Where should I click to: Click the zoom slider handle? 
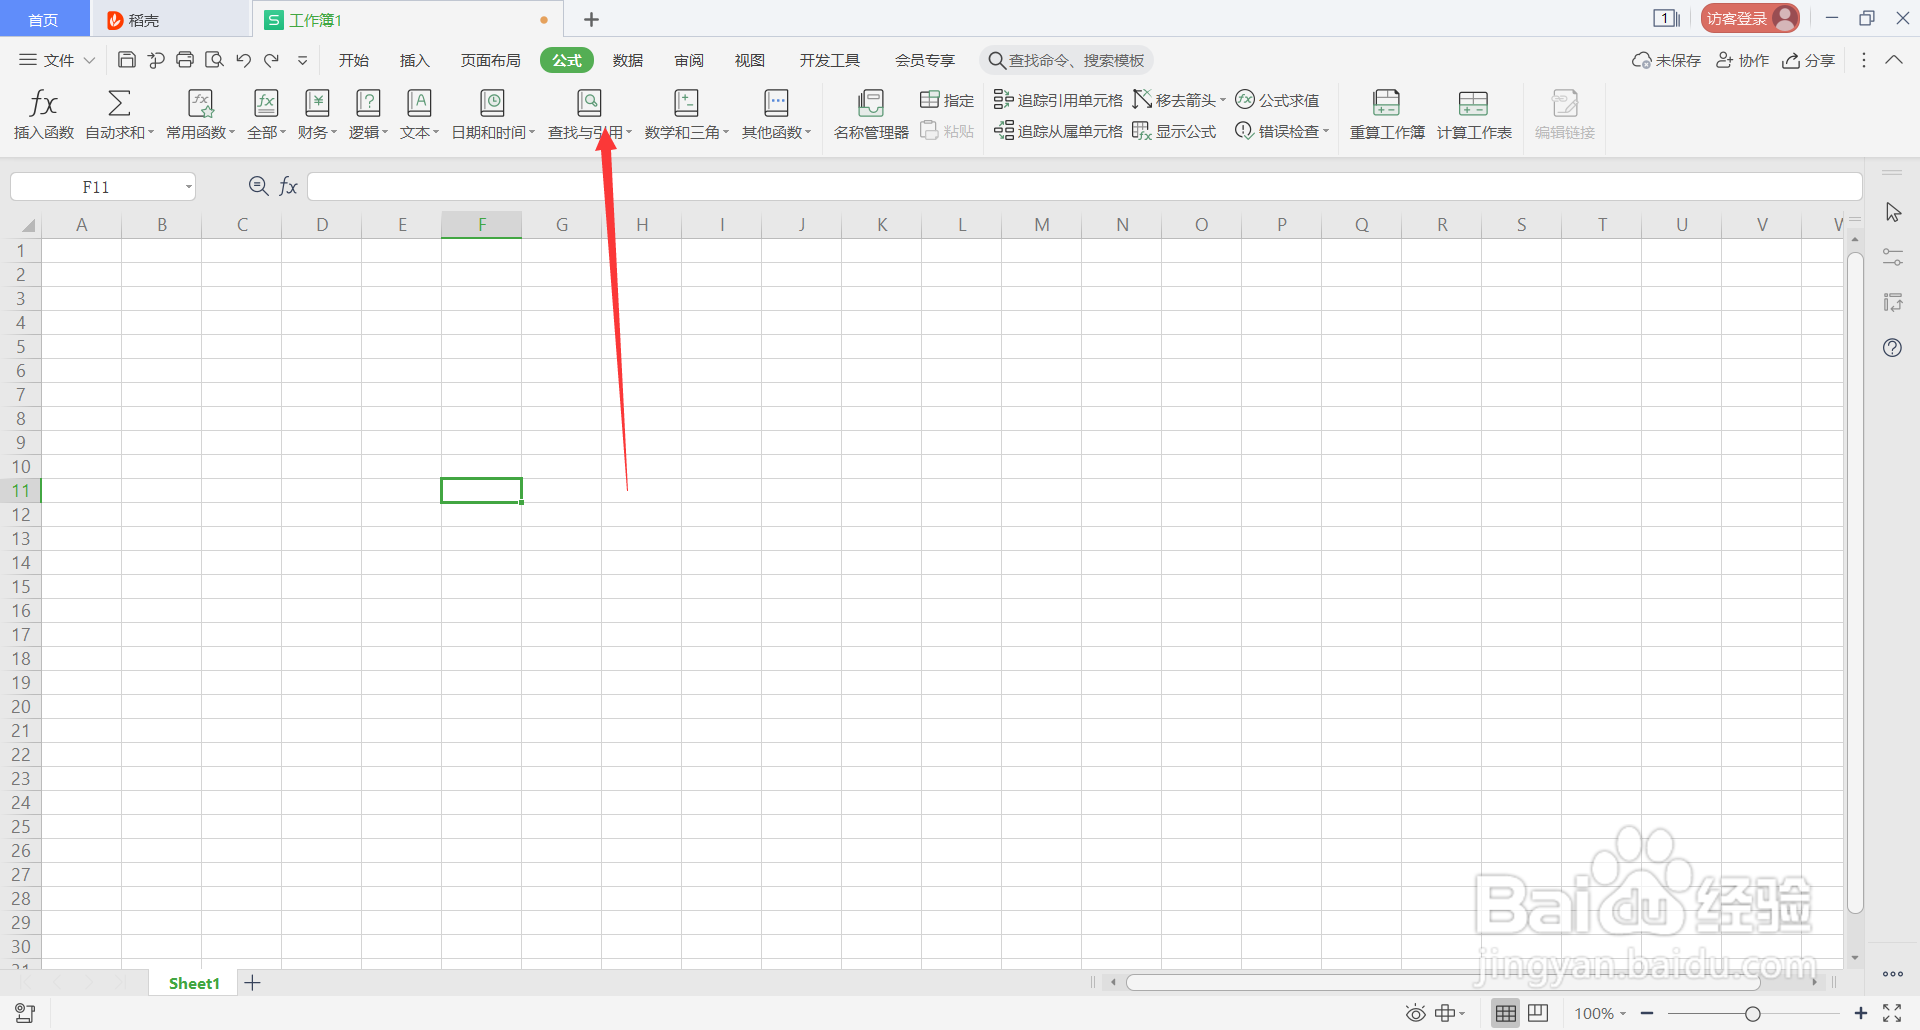1752,1013
